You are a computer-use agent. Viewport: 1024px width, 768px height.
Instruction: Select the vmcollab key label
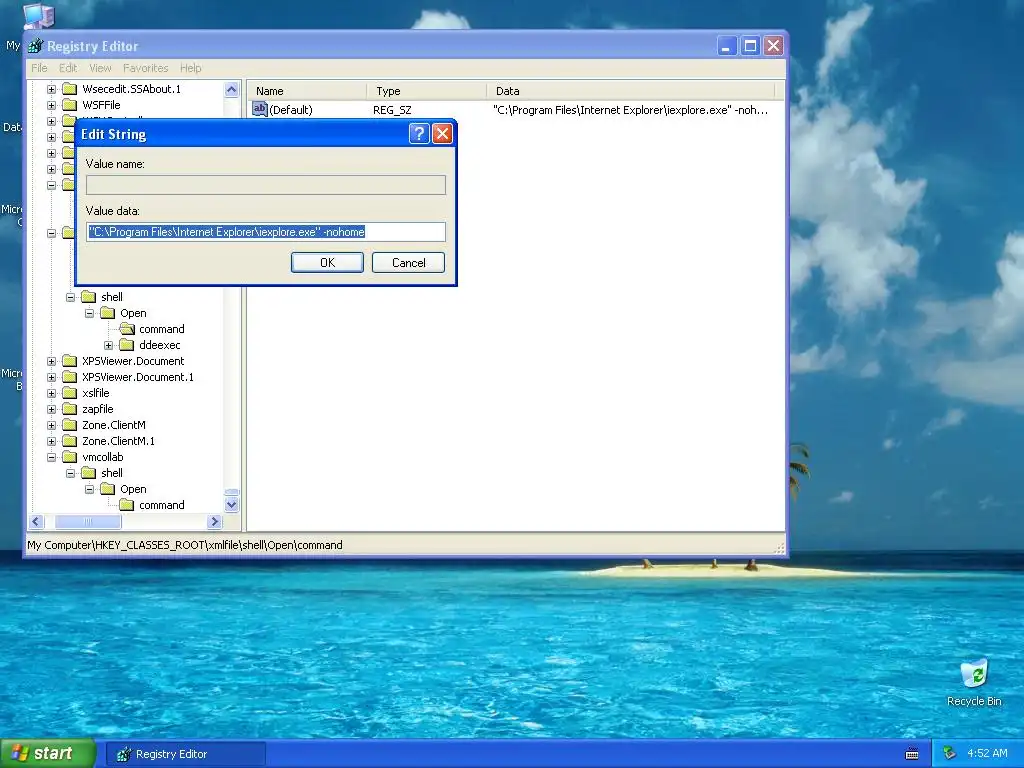tap(103, 457)
